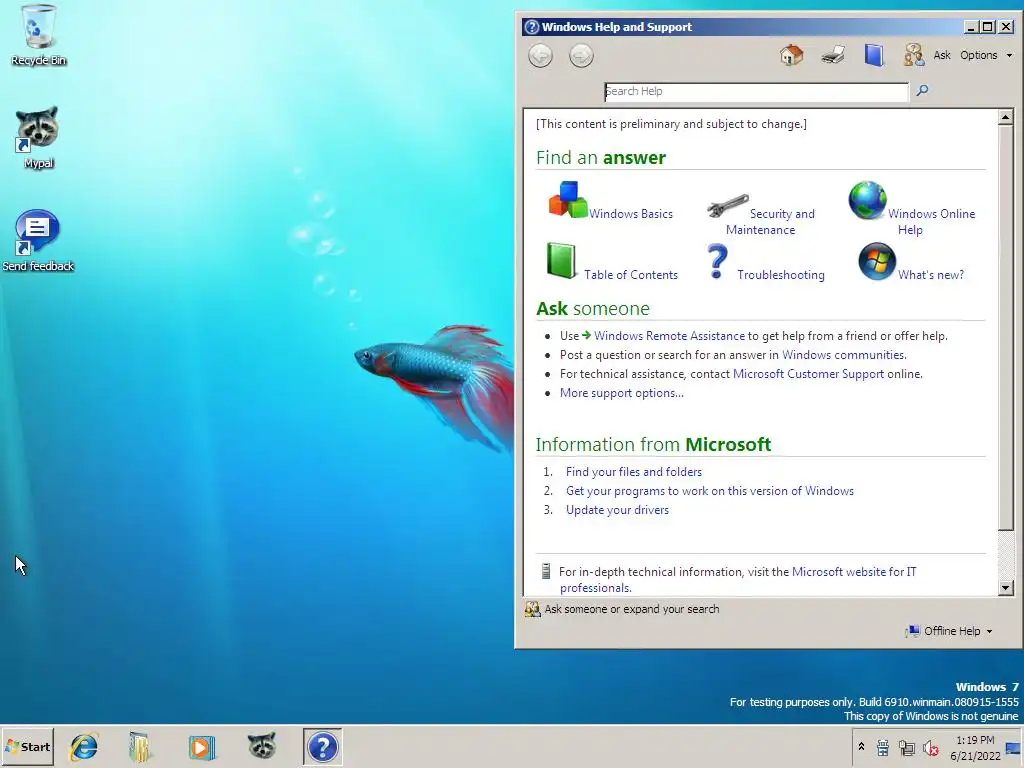Screen dimensions: 1024x768
Task: Open Windows Media Player from the taskbar
Action: tap(201, 746)
